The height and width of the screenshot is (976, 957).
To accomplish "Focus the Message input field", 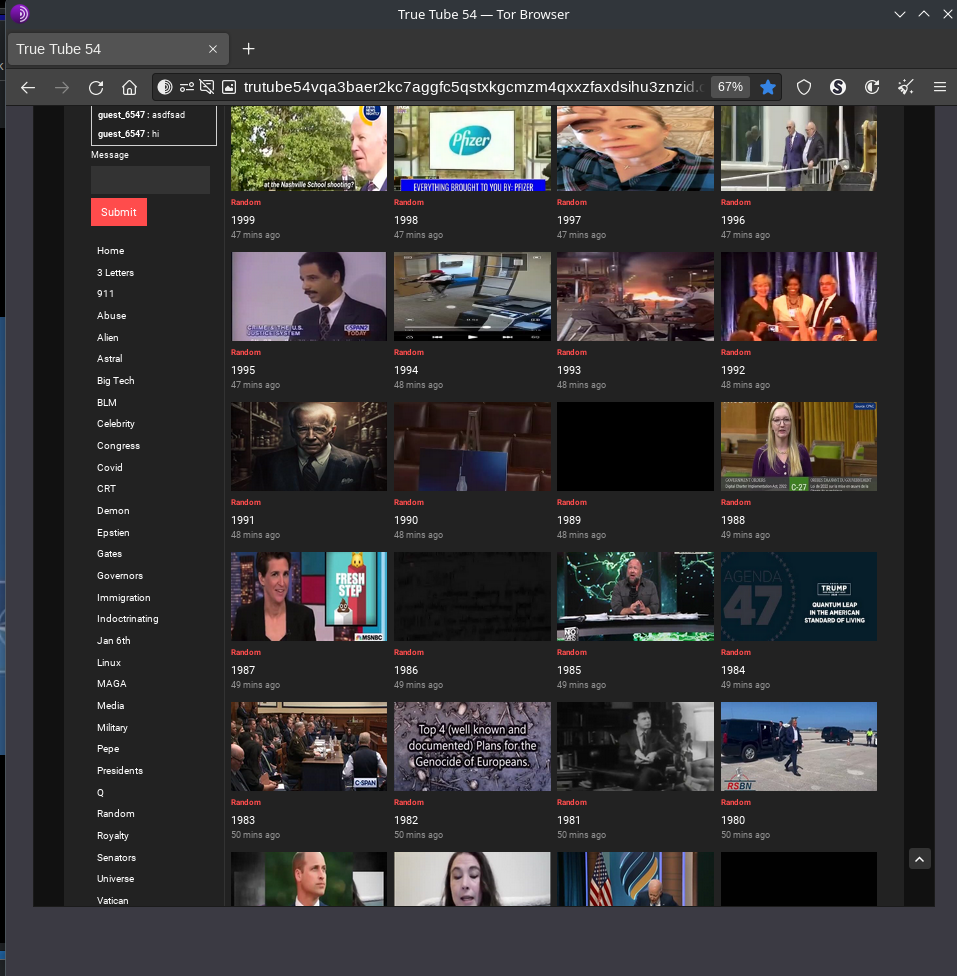I will [150, 180].
